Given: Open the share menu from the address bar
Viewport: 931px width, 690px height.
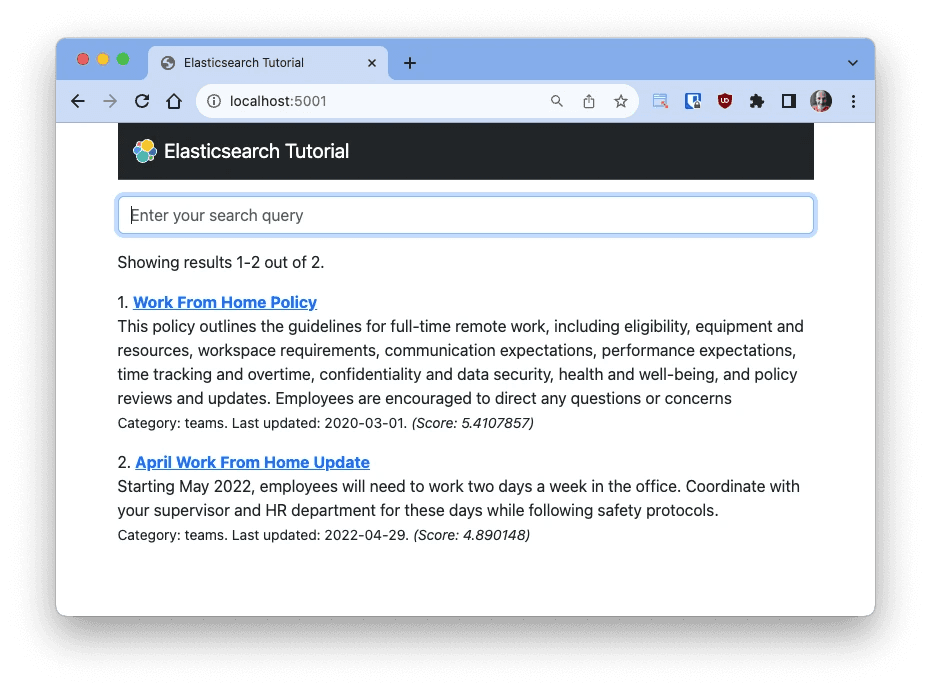Looking at the screenshot, I should [588, 101].
